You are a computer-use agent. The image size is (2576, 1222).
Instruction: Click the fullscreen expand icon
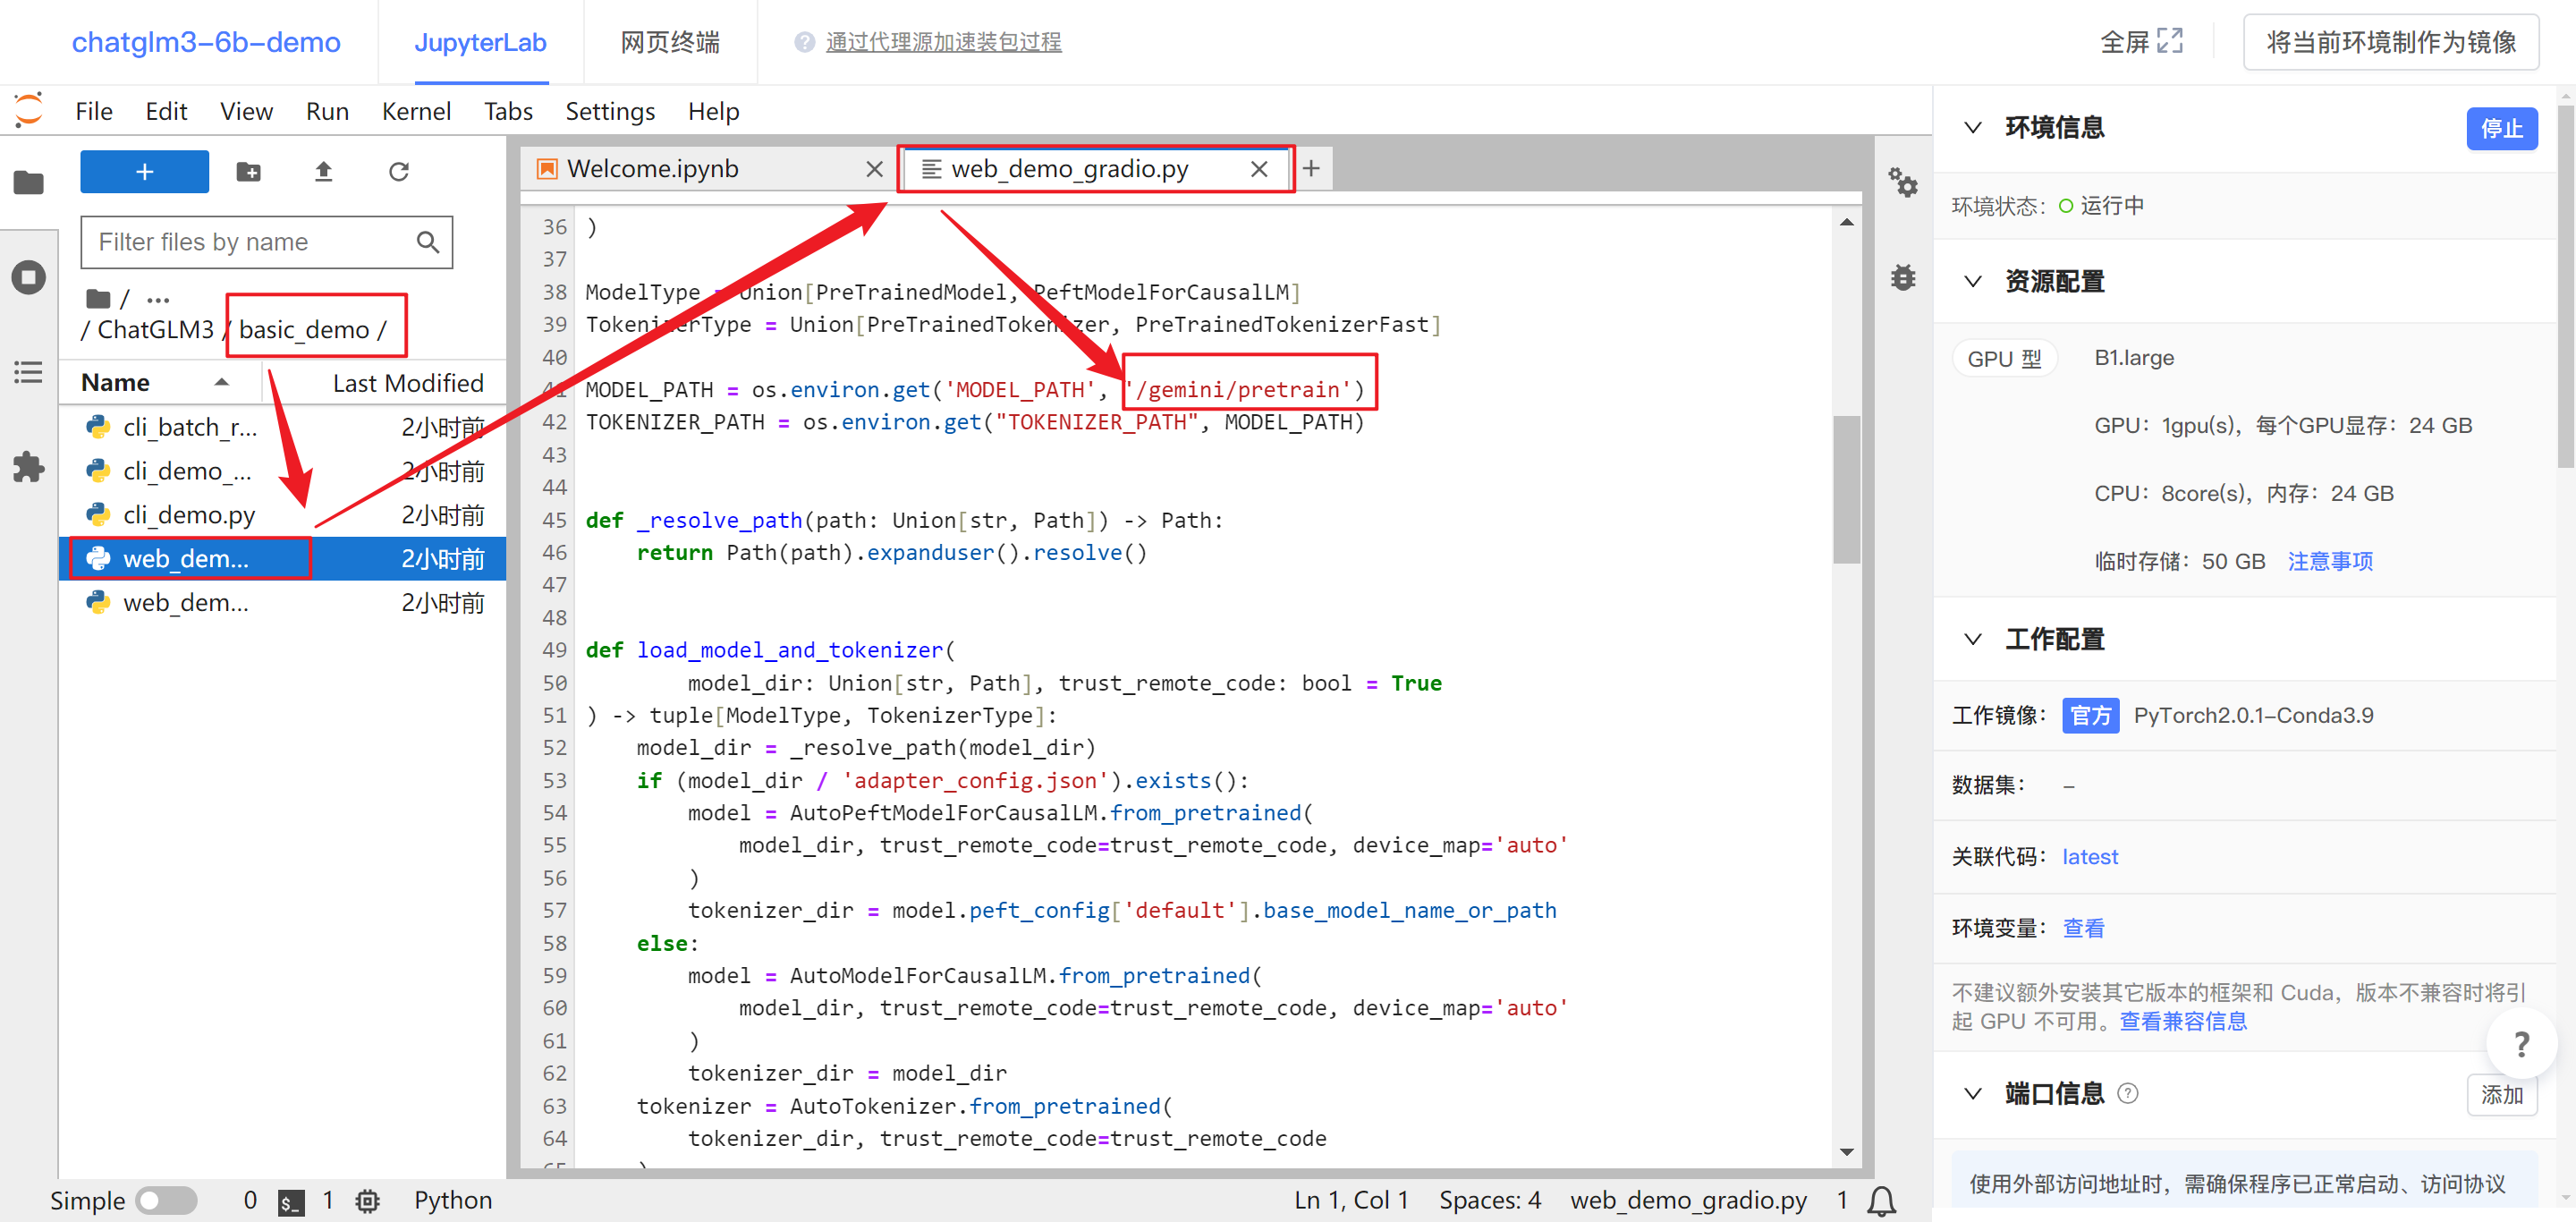(2170, 41)
